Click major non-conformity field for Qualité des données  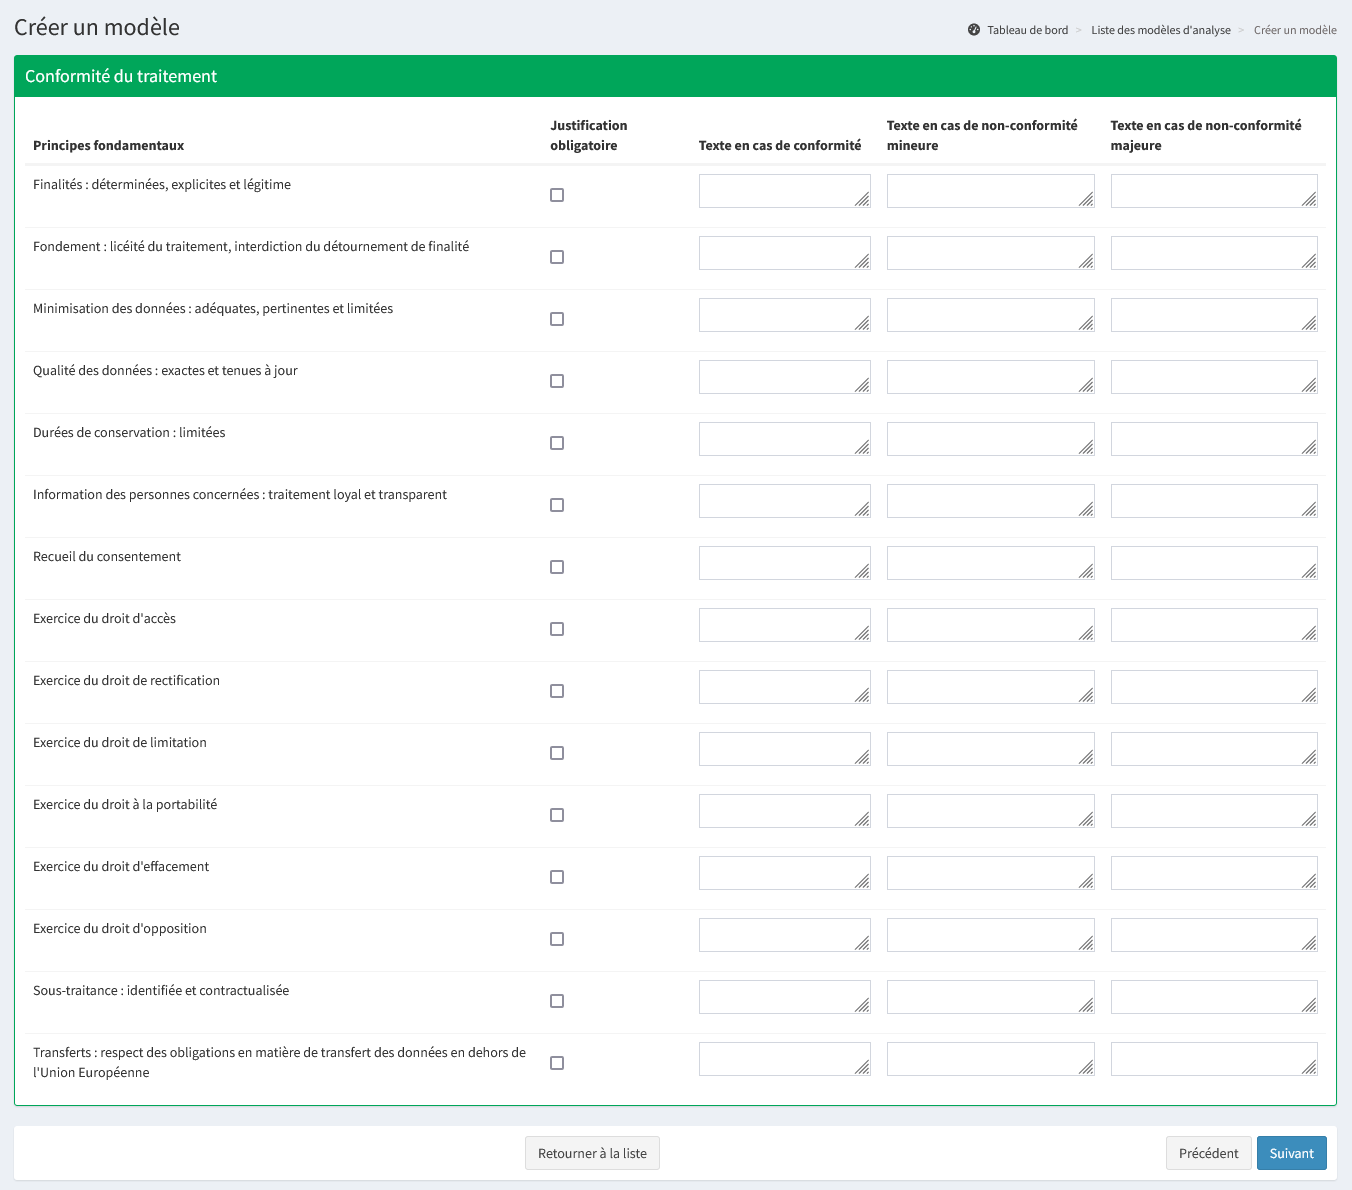coord(1212,377)
